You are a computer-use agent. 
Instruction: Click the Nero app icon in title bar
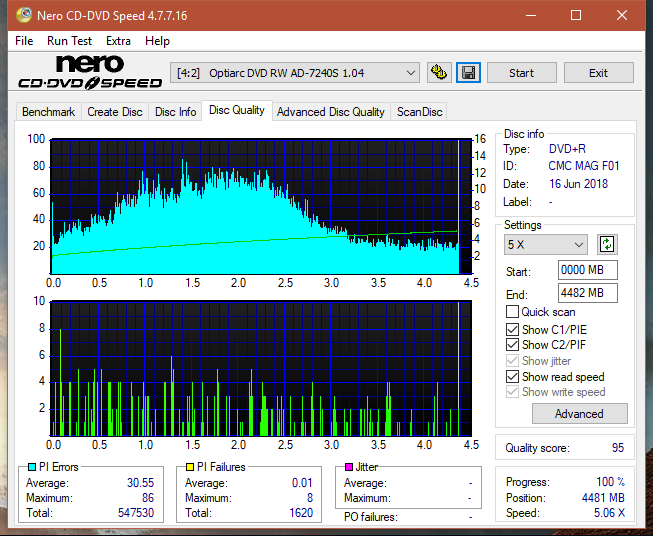[x=24, y=15]
